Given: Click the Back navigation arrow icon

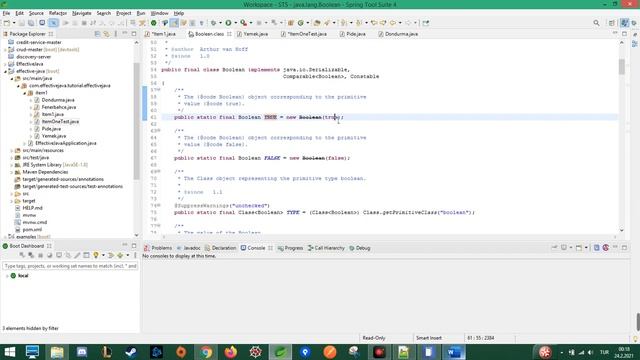Looking at the screenshot, I should tap(393, 23).
